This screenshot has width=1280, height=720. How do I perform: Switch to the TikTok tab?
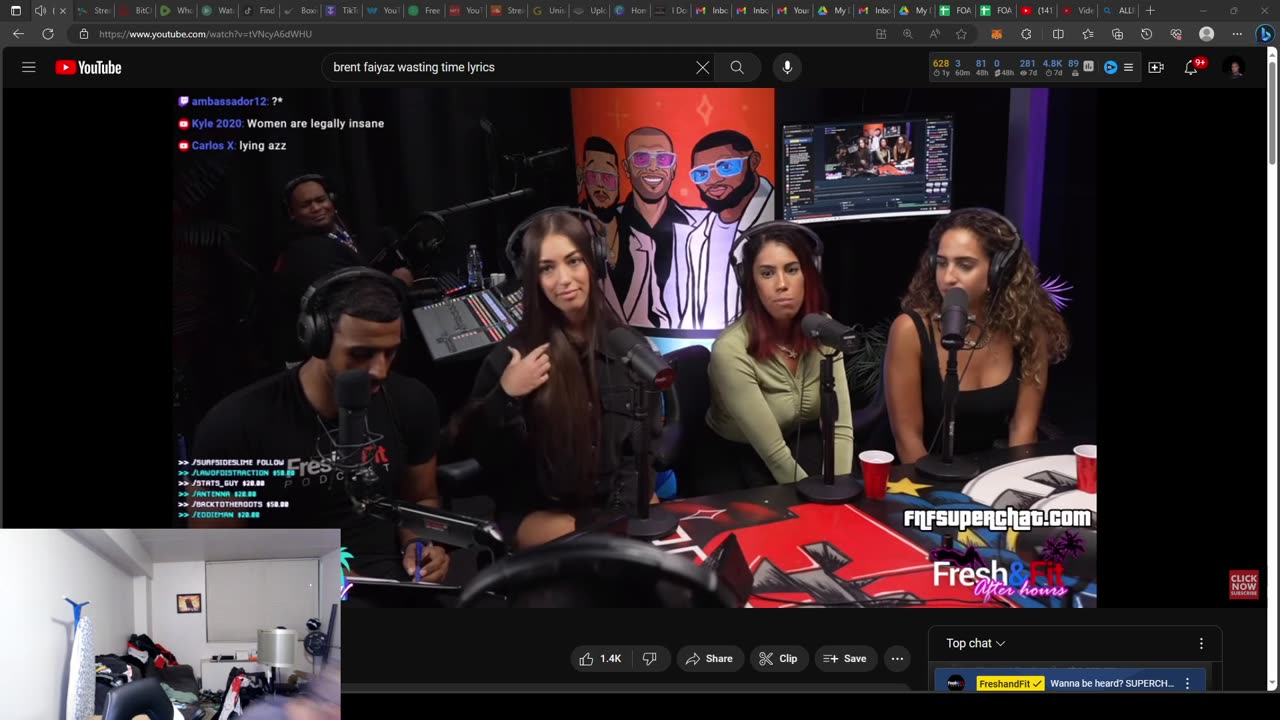[342, 11]
